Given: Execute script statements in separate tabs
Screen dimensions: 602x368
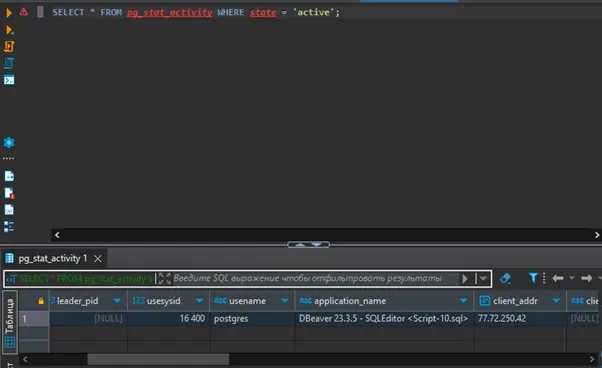Looking at the screenshot, I should coord(9,63).
